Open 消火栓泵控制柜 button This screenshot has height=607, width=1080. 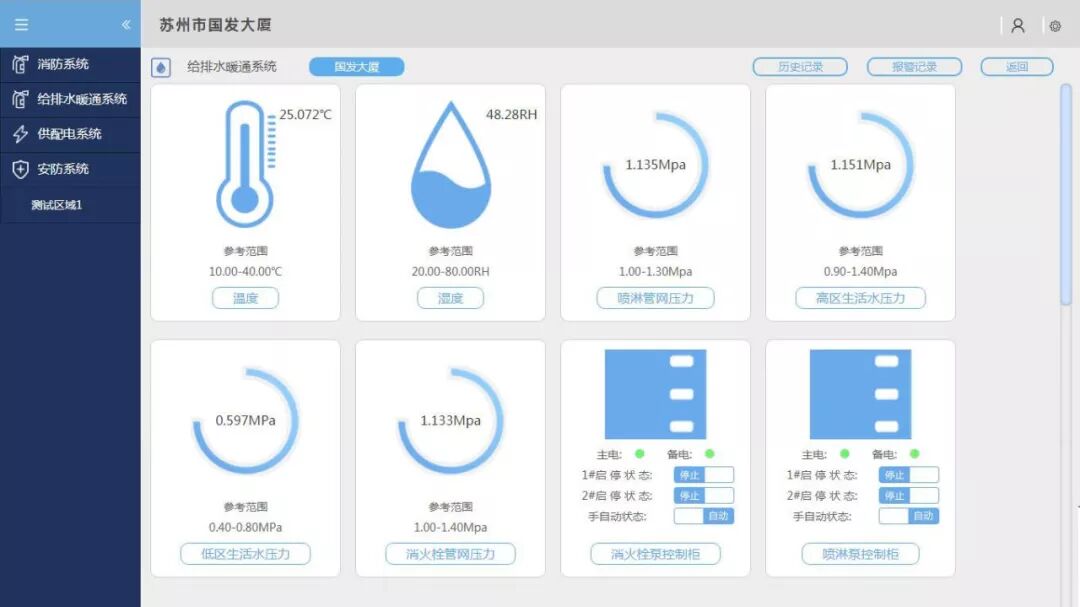(655, 554)
